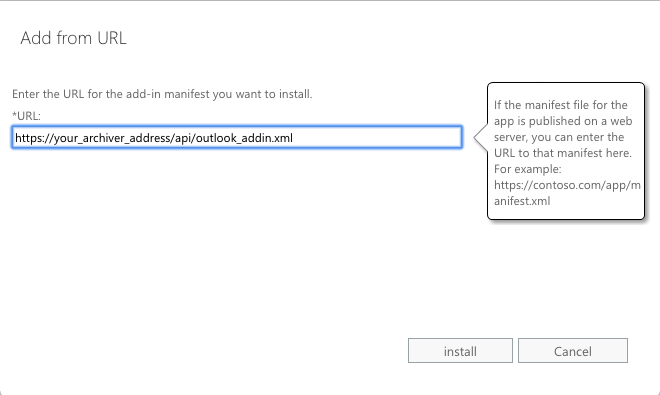Click the tooltip's pointer arrow beside URL field

(481, 137)
